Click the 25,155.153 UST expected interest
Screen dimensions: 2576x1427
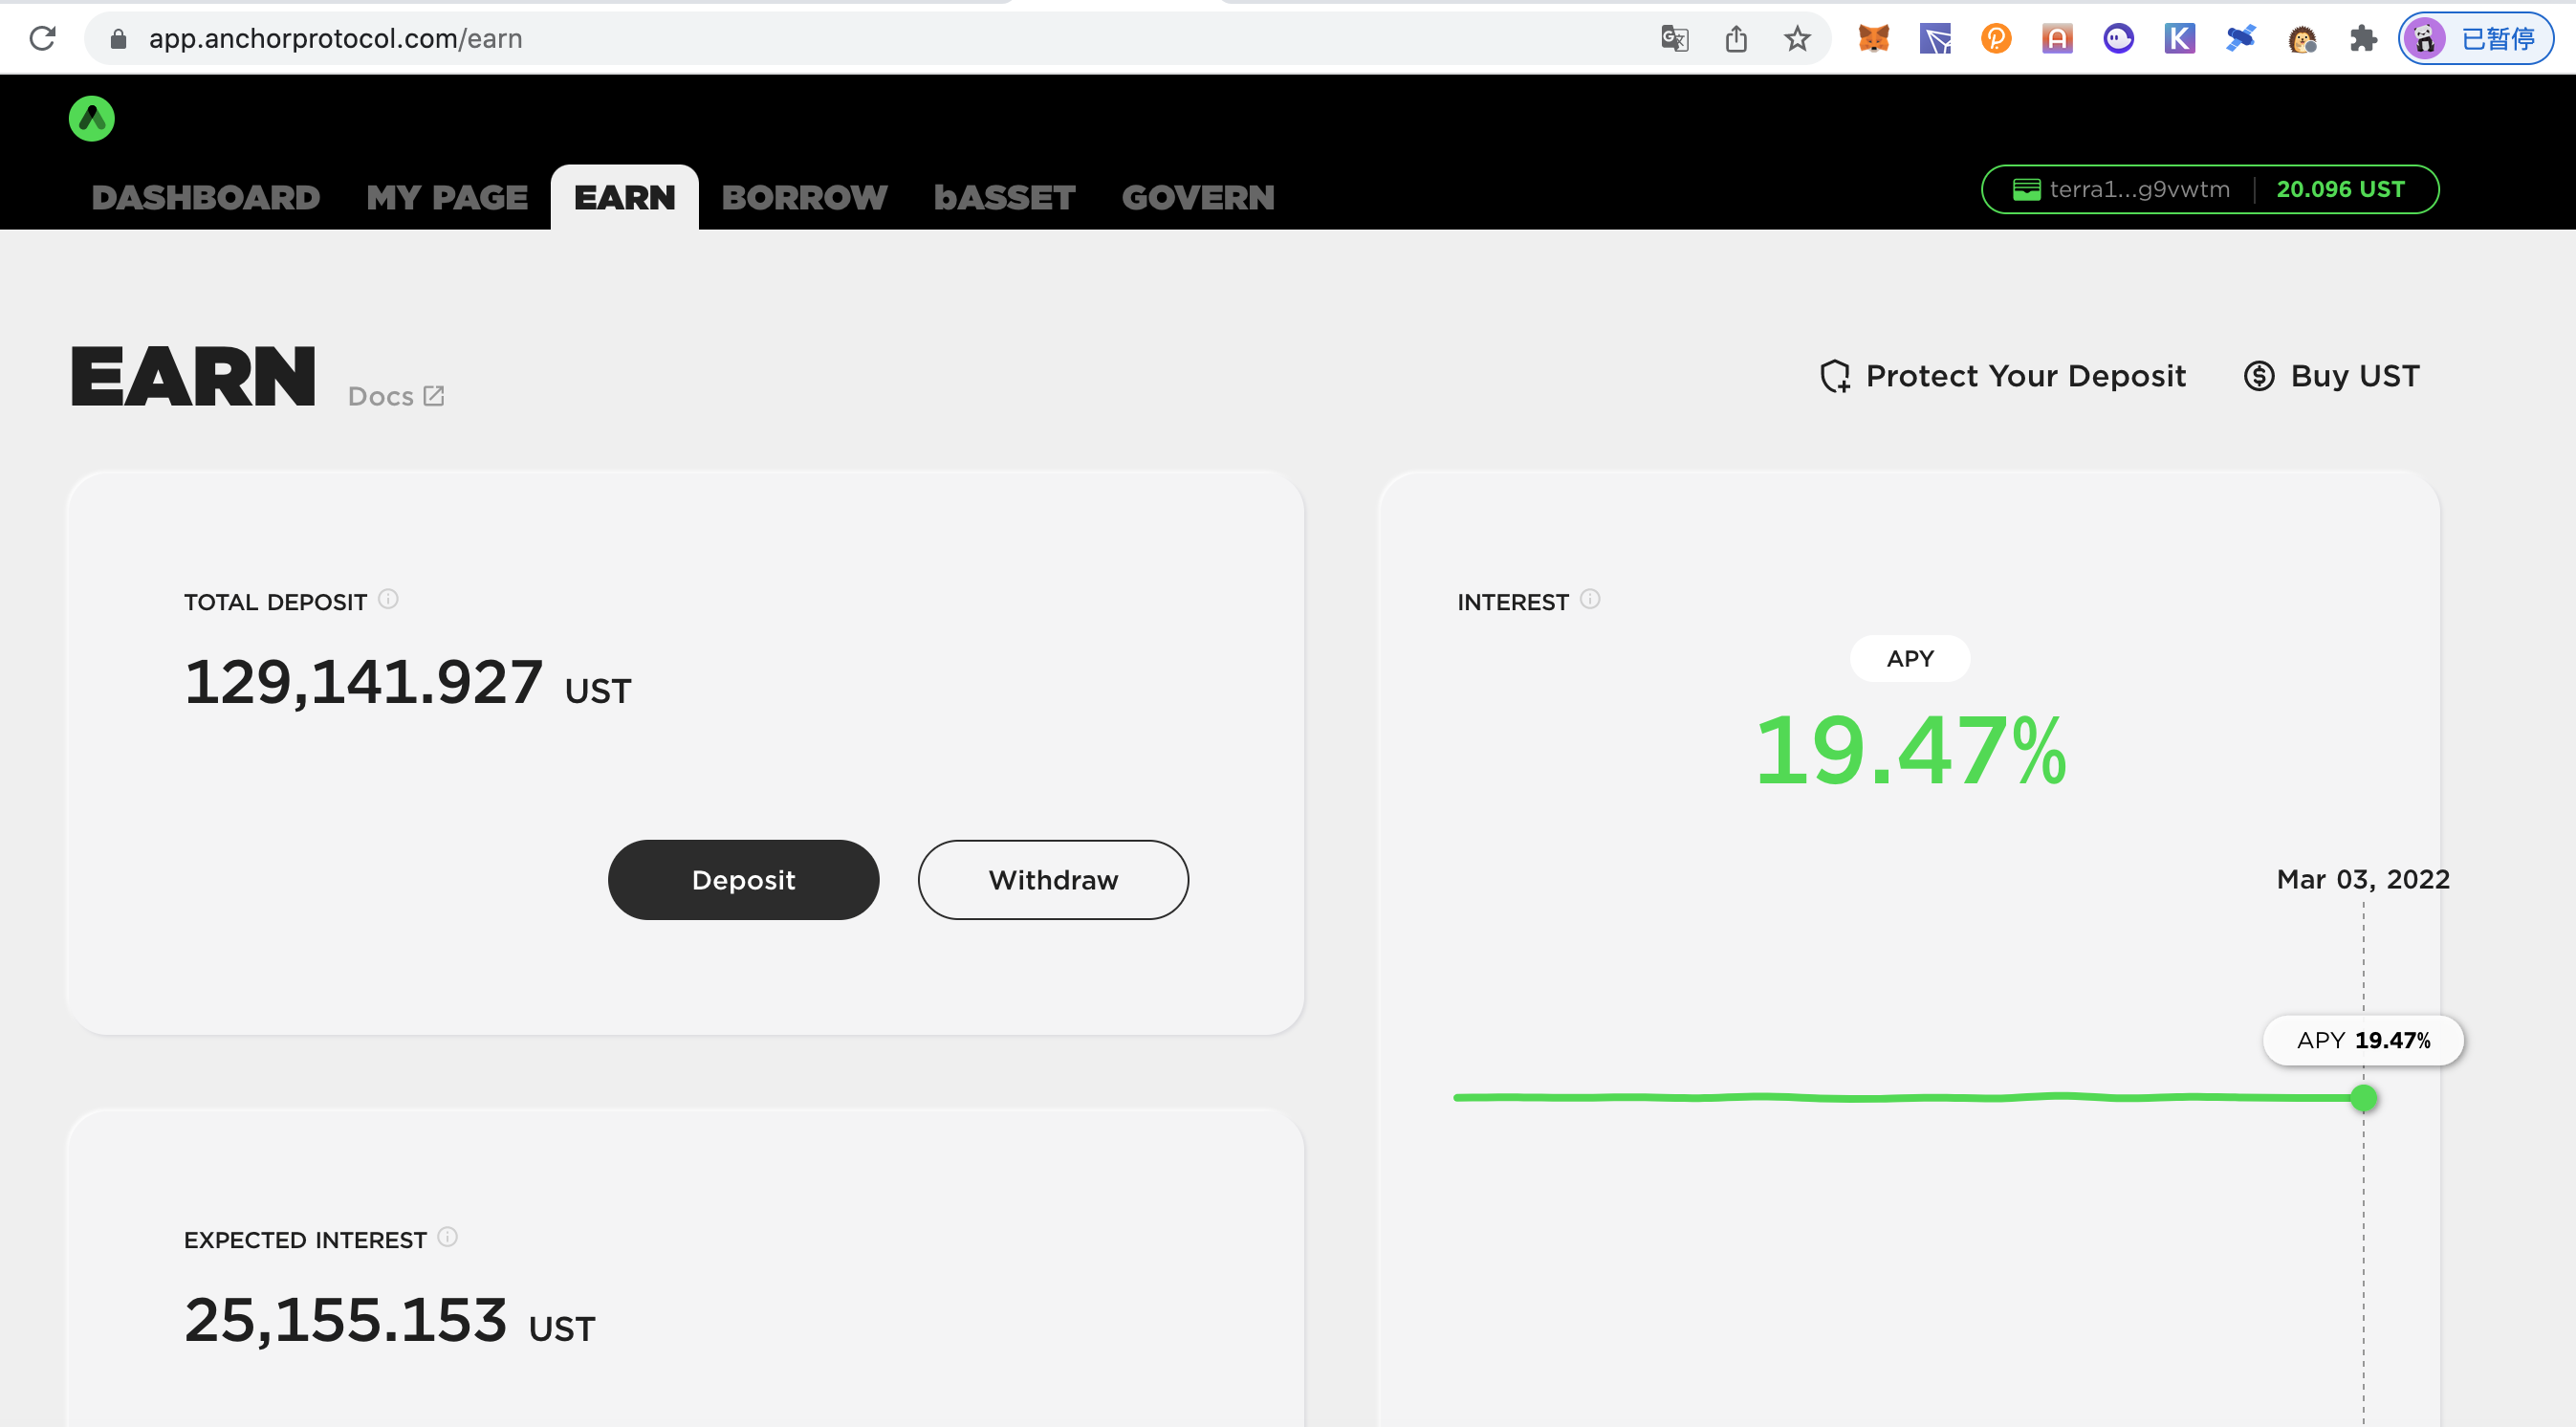(x=390, y=1320)
